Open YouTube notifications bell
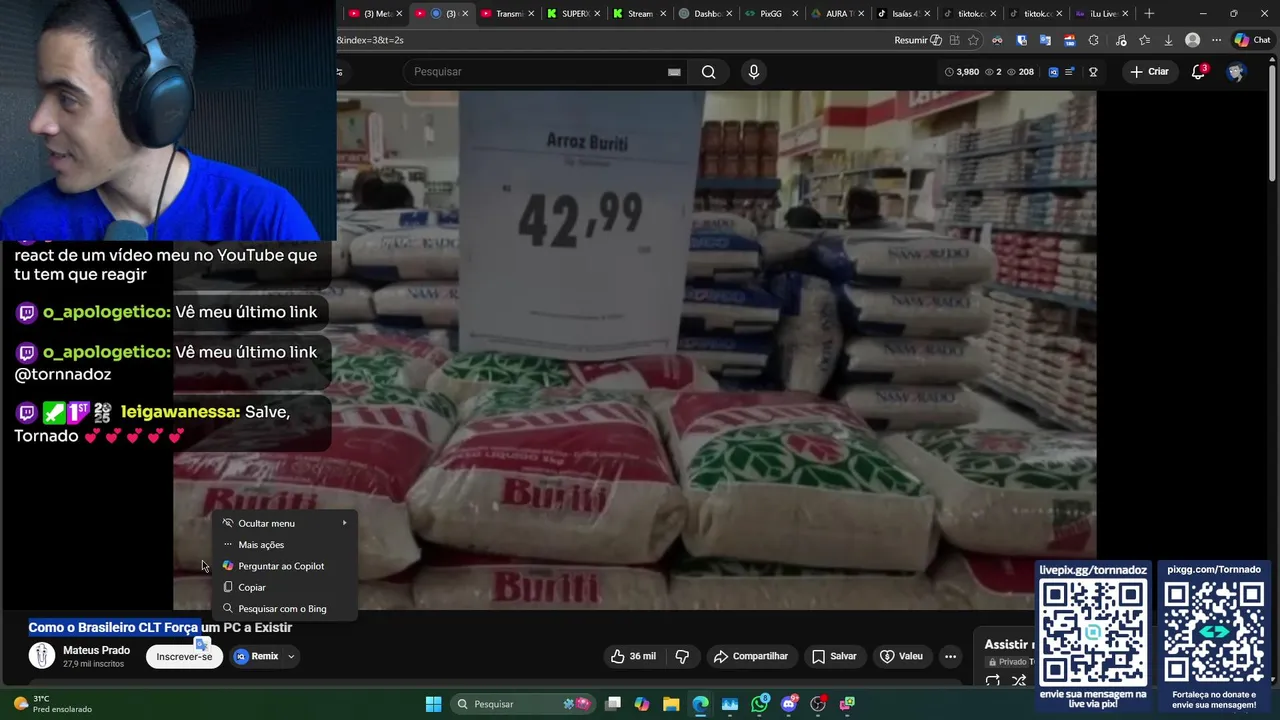 click(1198, 72)
